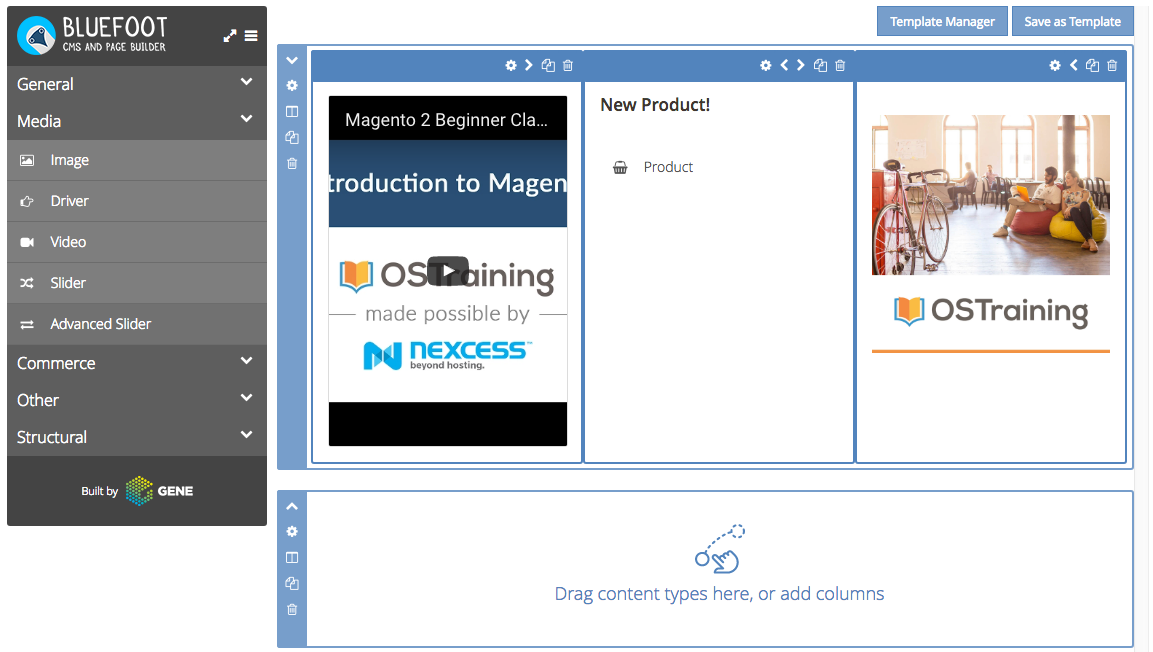This screenshot has width=1153, height=652.
Task: Open New Product column settings gear
Action: (x=765, y=65)
